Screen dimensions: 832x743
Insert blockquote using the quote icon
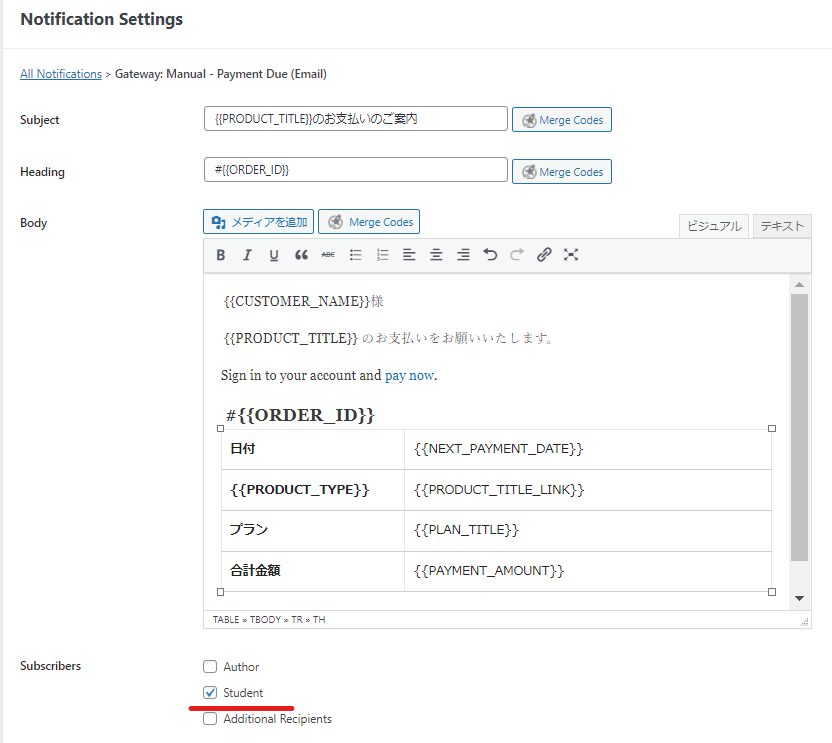coord(301,255)
